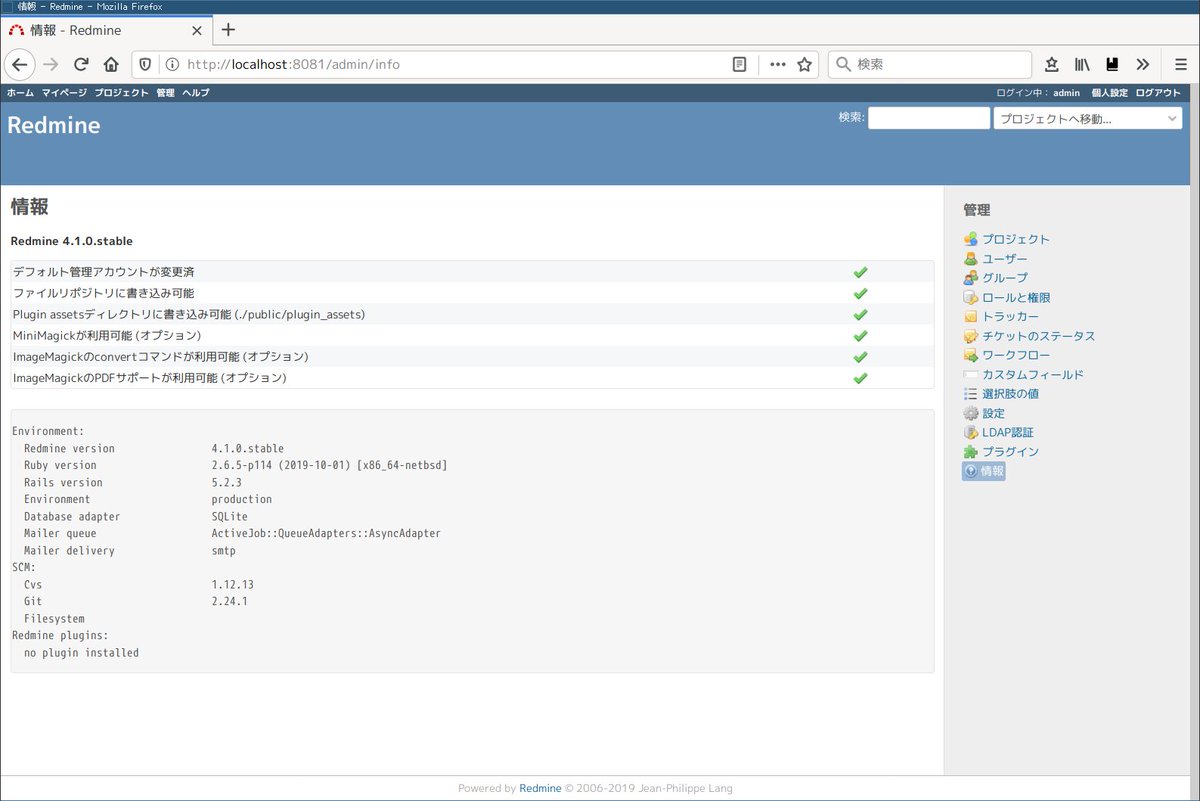
Task: Click green check for ImageMagickのconvertコマンド row
Action: click(x=860, y=356)
